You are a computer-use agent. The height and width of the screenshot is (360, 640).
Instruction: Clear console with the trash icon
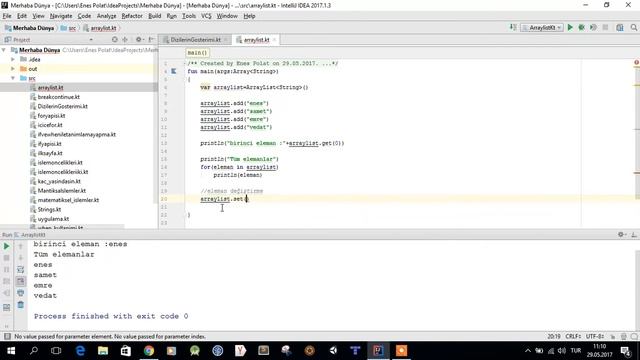(20, 305)
